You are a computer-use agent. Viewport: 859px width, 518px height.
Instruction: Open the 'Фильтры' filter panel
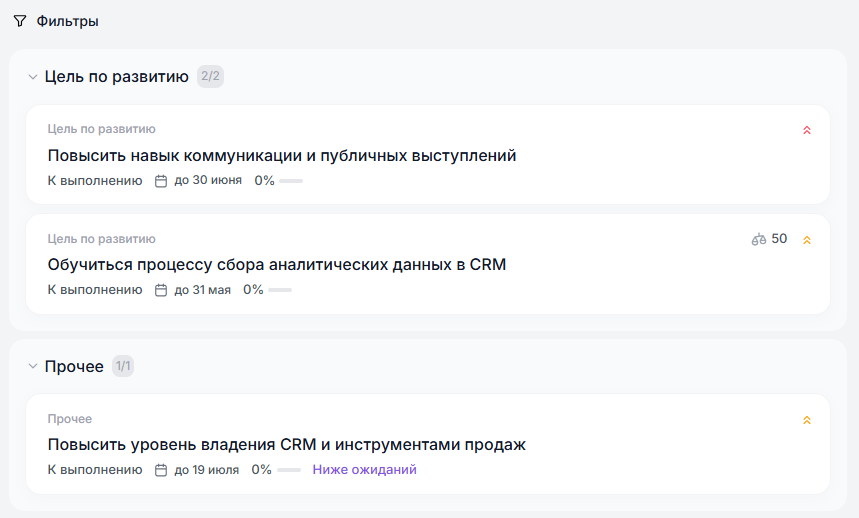click(67, 21)
